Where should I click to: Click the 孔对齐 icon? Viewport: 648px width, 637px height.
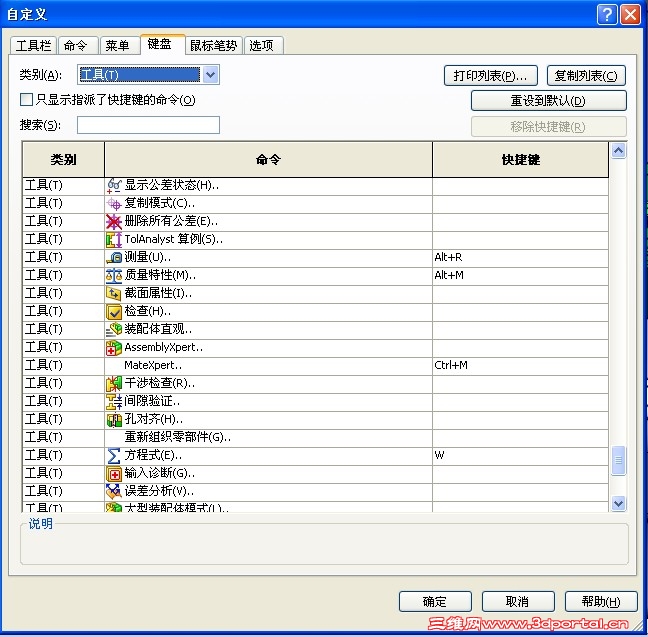pos(114,420)
